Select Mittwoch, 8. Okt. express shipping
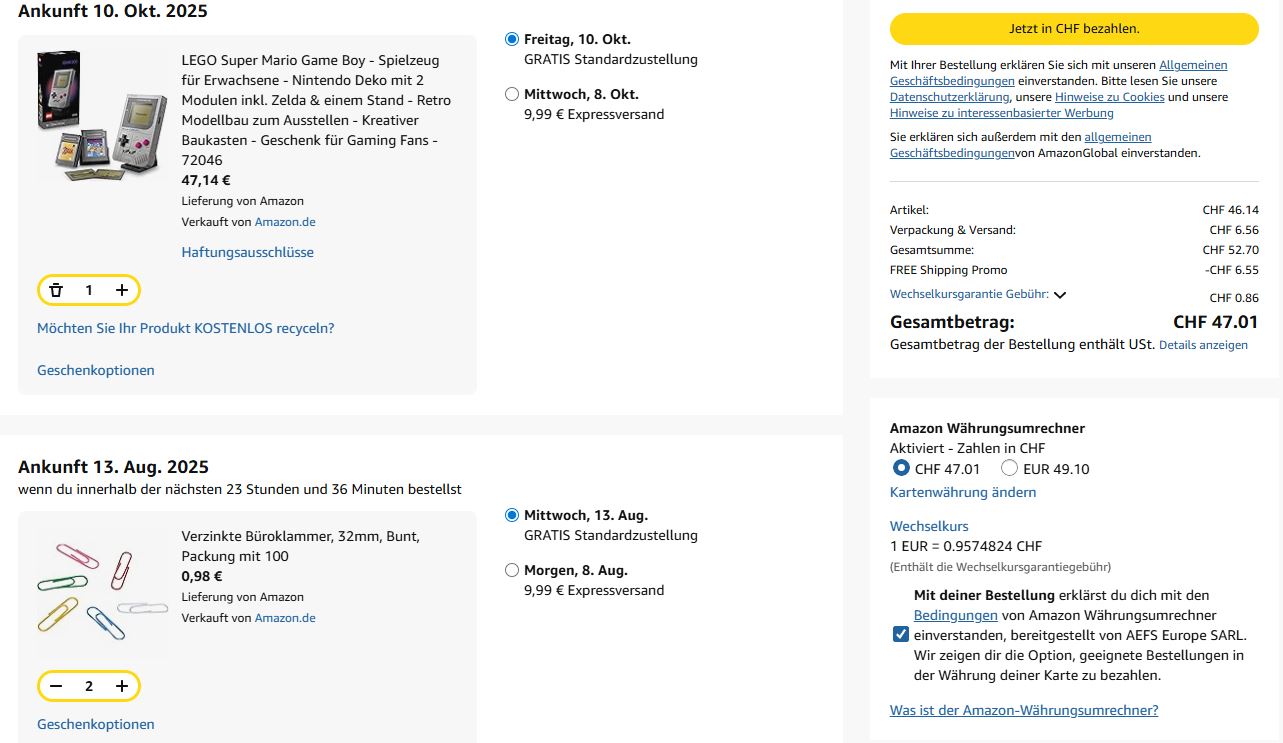Screen dimensions: 1283x743 [512, 94]
